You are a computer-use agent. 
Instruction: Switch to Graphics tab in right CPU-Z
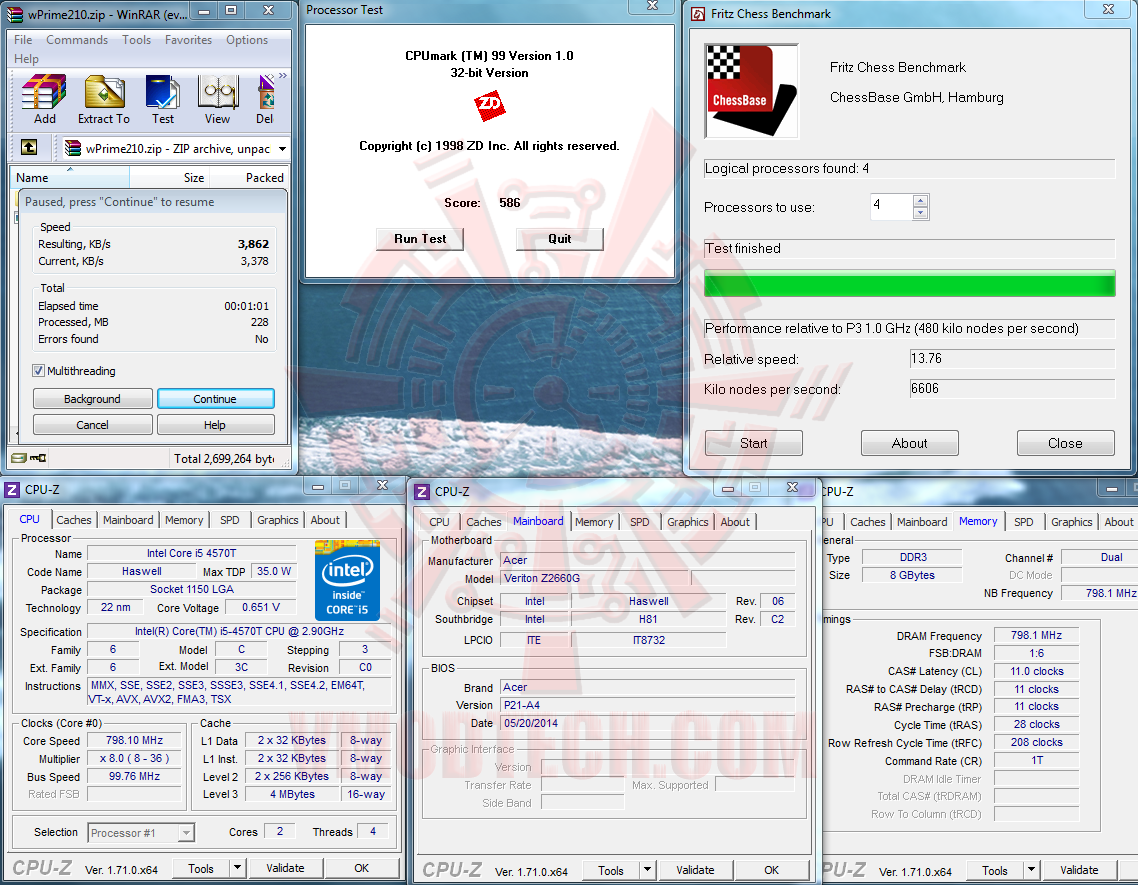pos(1071,521)
